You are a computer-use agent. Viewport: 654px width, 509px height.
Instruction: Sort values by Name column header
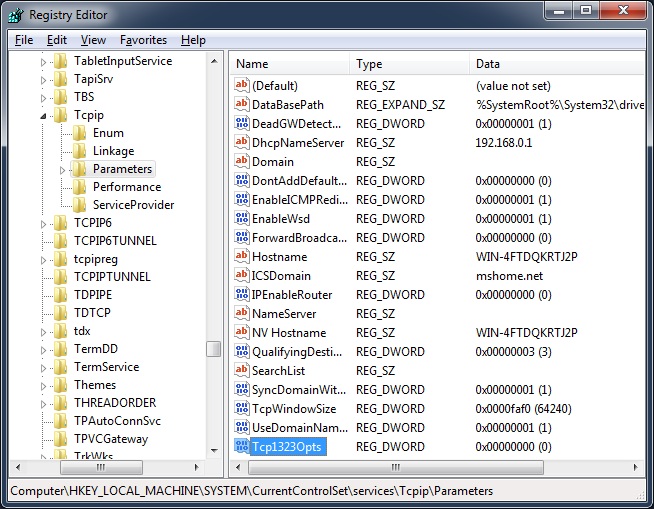pyautogui.click(x=289, y=64)
